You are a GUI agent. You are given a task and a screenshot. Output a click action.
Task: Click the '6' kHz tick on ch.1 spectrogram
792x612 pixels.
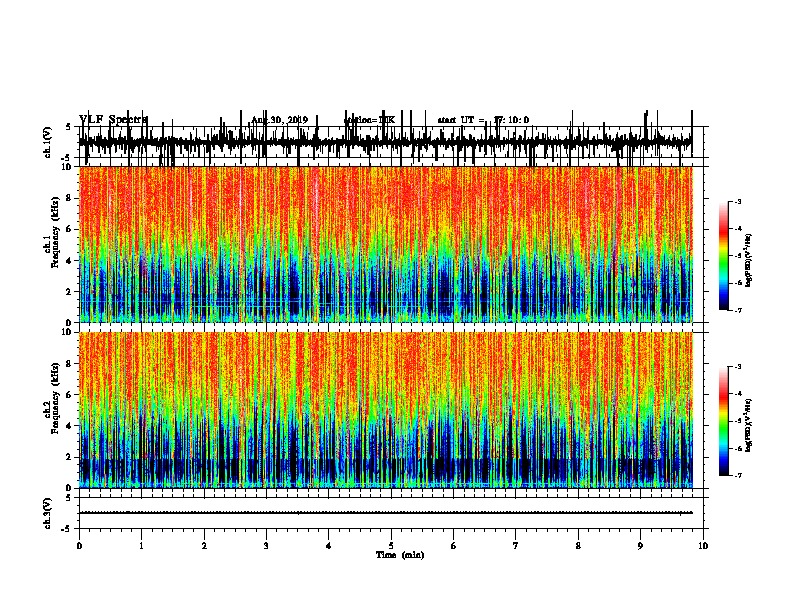[69, 229]
